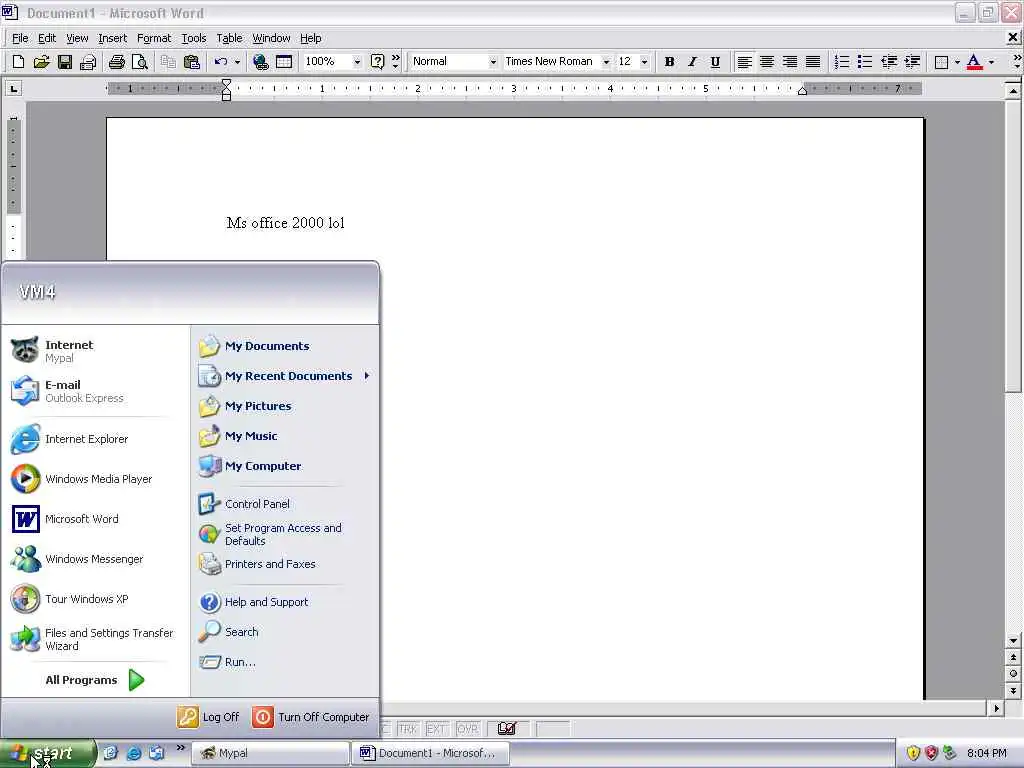Open the font size 12 dropdown

point(645,61)
